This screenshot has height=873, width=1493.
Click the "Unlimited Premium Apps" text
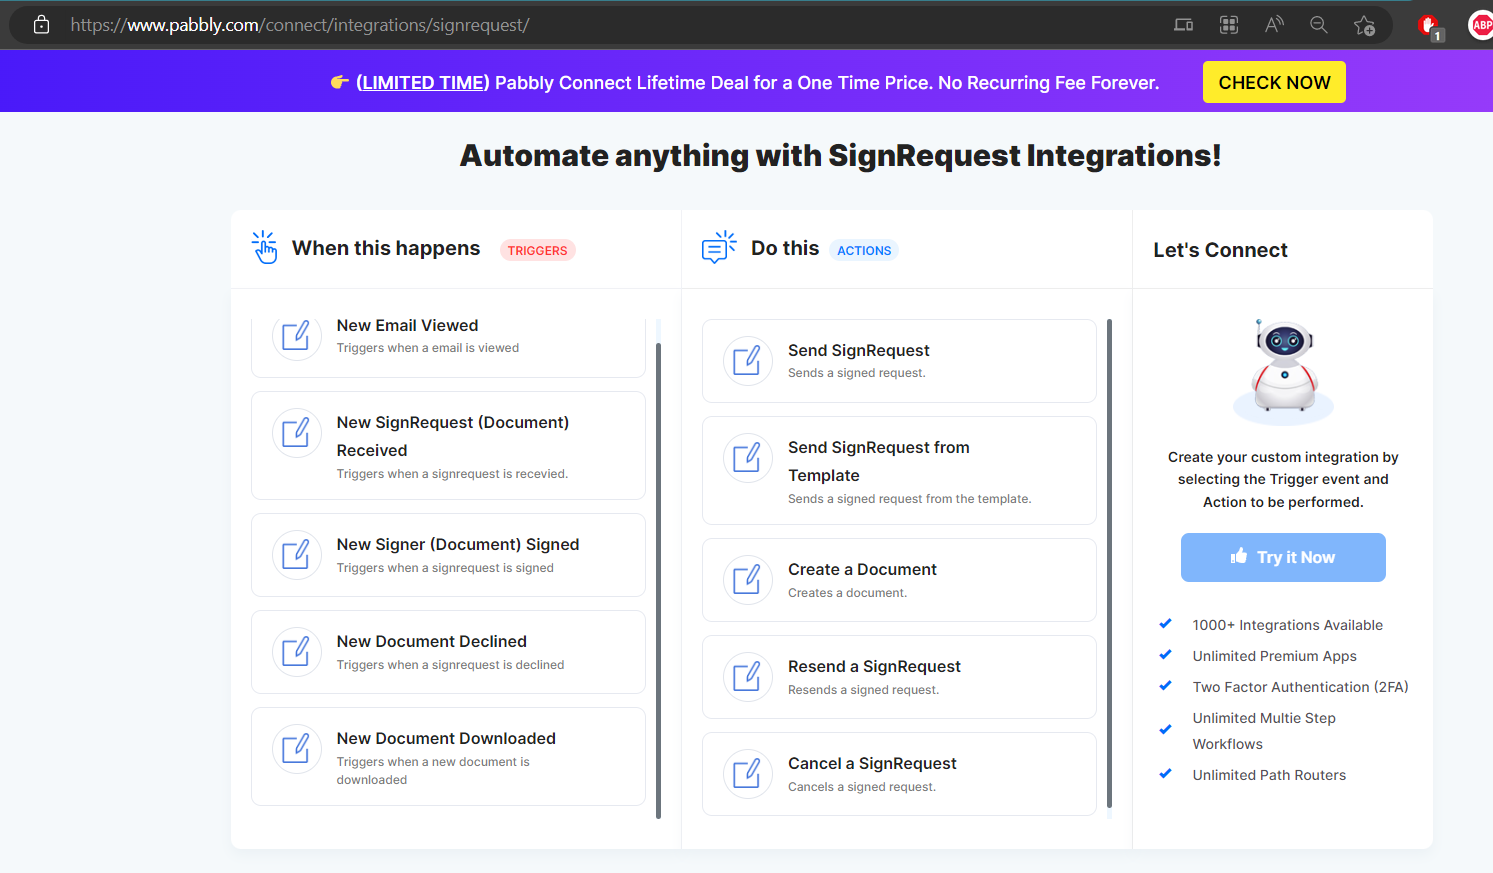point(1274,656)
